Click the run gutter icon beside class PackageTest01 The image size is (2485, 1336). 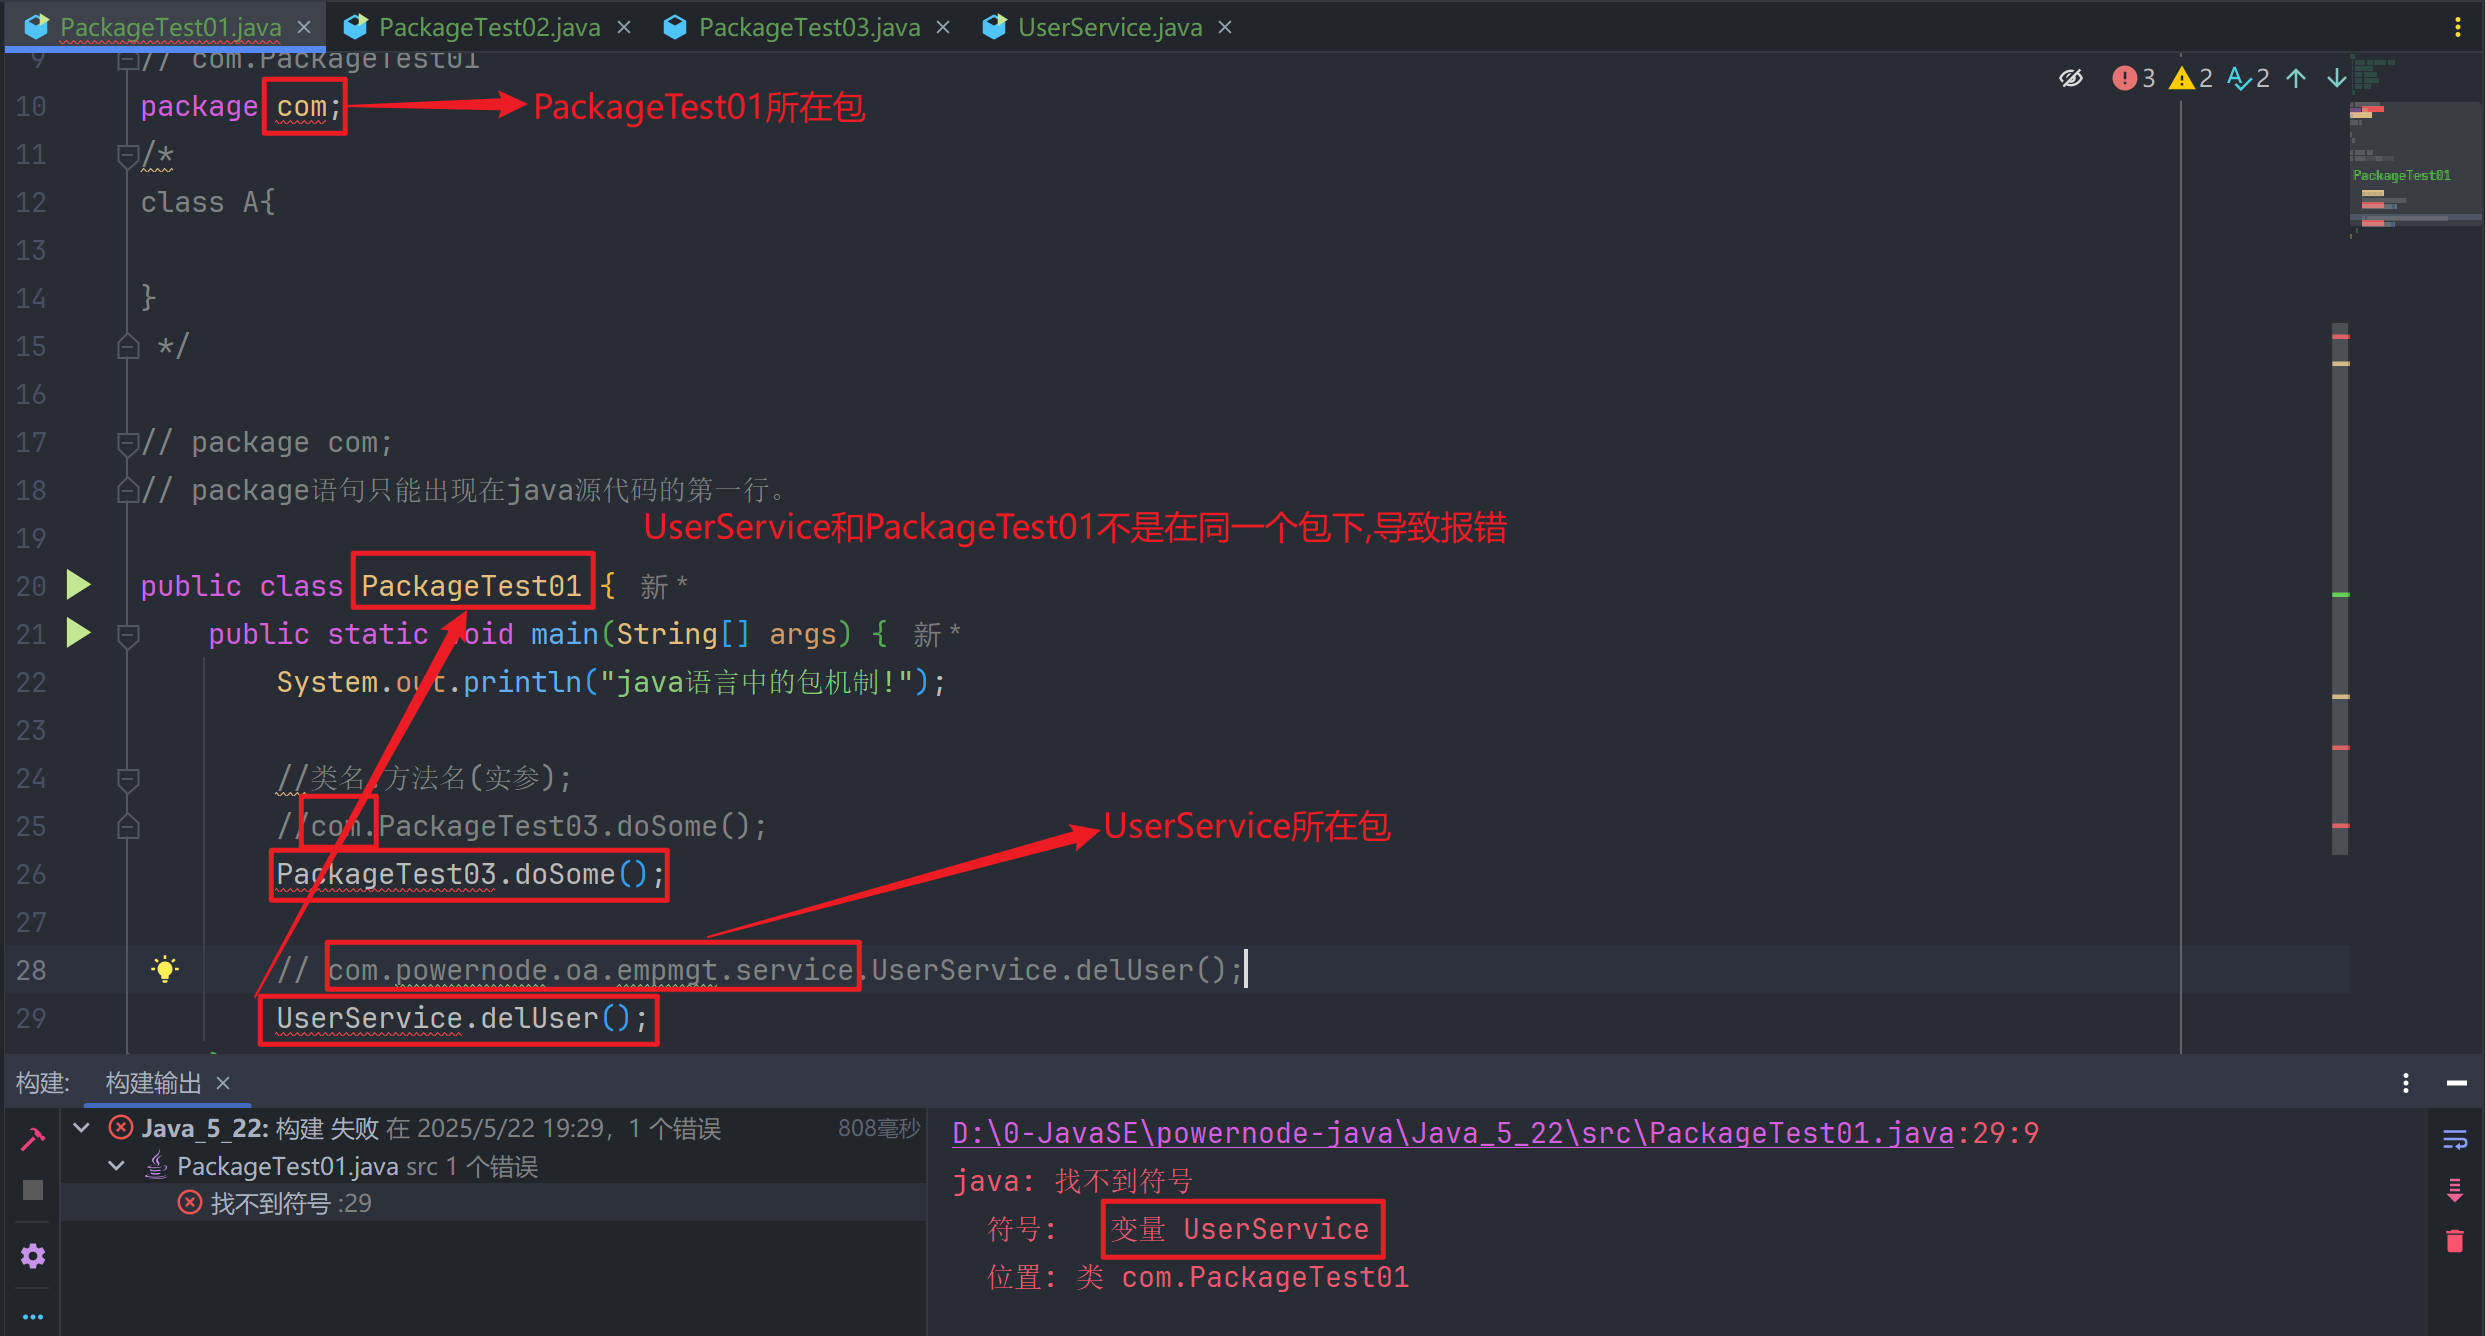(x=78, y=585)
